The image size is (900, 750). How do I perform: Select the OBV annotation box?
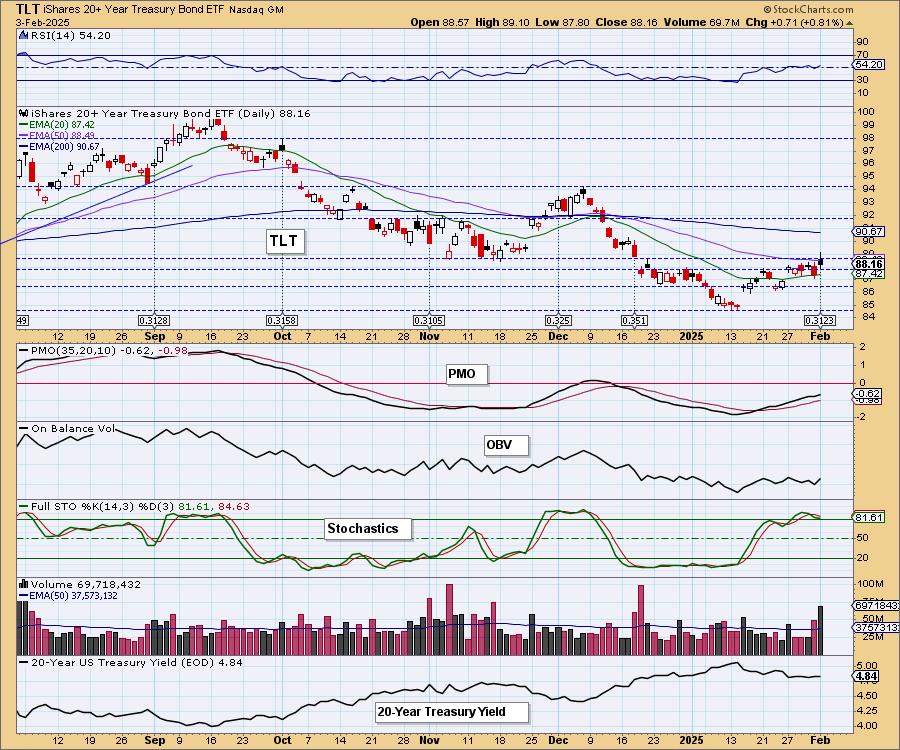click(x=506, y=445)
